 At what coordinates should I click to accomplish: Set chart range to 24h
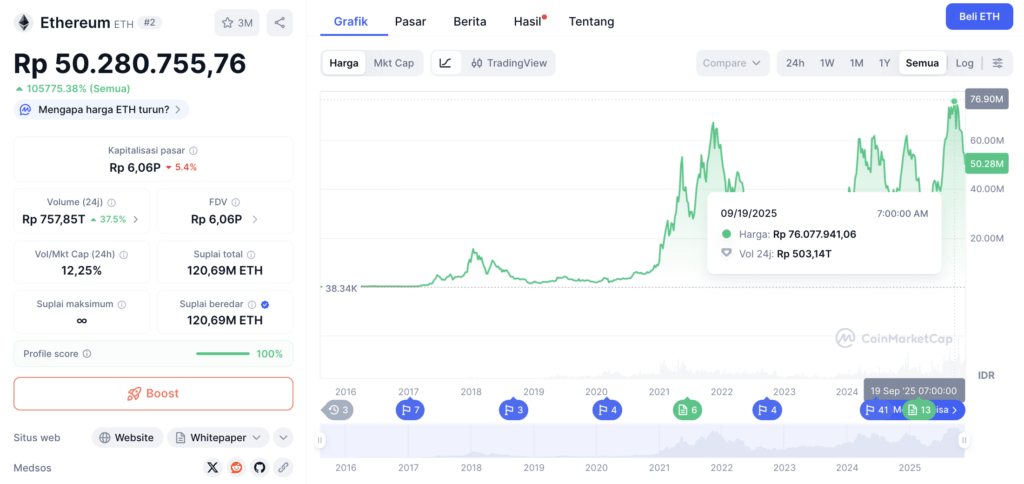pos(795,63)
